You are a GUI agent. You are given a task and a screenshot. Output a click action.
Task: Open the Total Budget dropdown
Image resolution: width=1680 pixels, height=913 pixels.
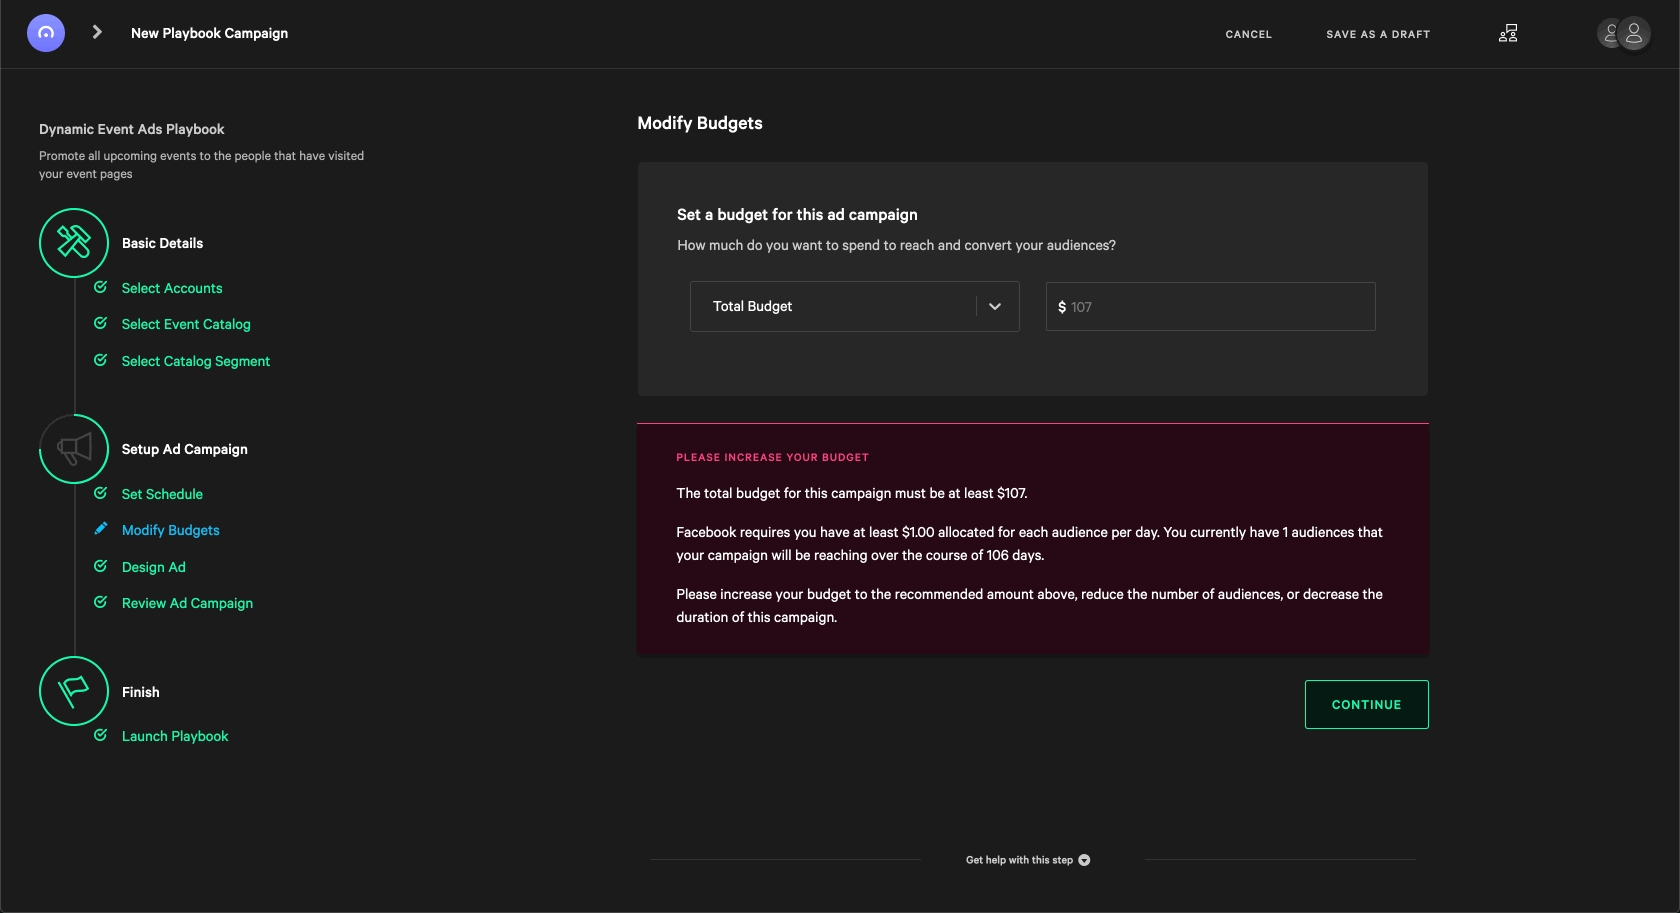[x=854, y=306]
